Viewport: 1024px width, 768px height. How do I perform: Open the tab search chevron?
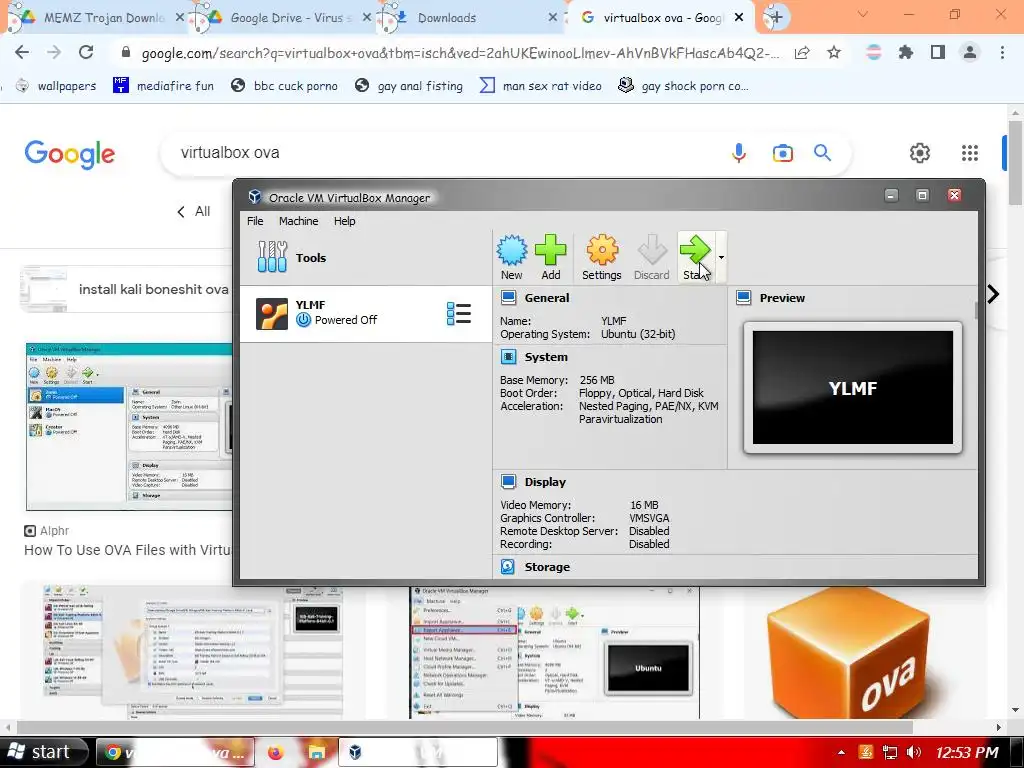click(863, 14)
